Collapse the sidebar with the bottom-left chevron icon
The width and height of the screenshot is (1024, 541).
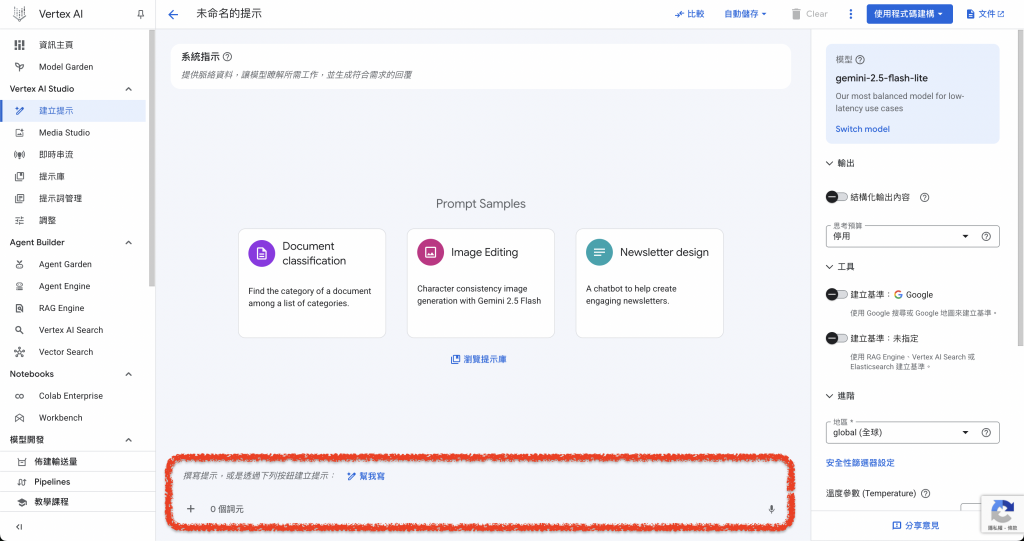[x=19, y=527]
